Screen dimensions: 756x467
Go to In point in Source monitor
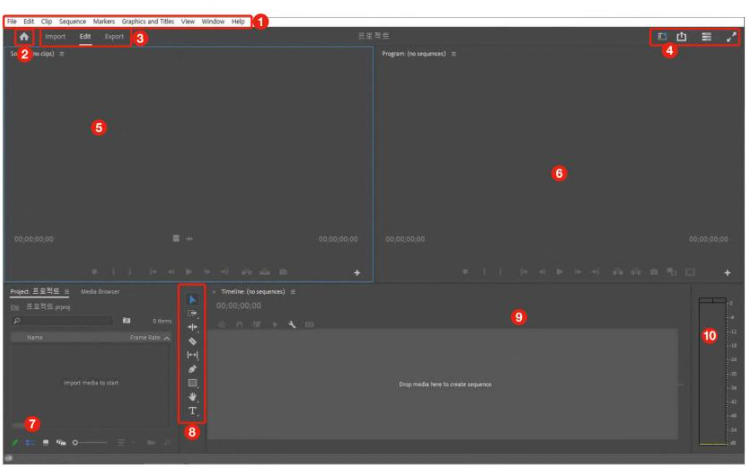[x=153, y=272]
